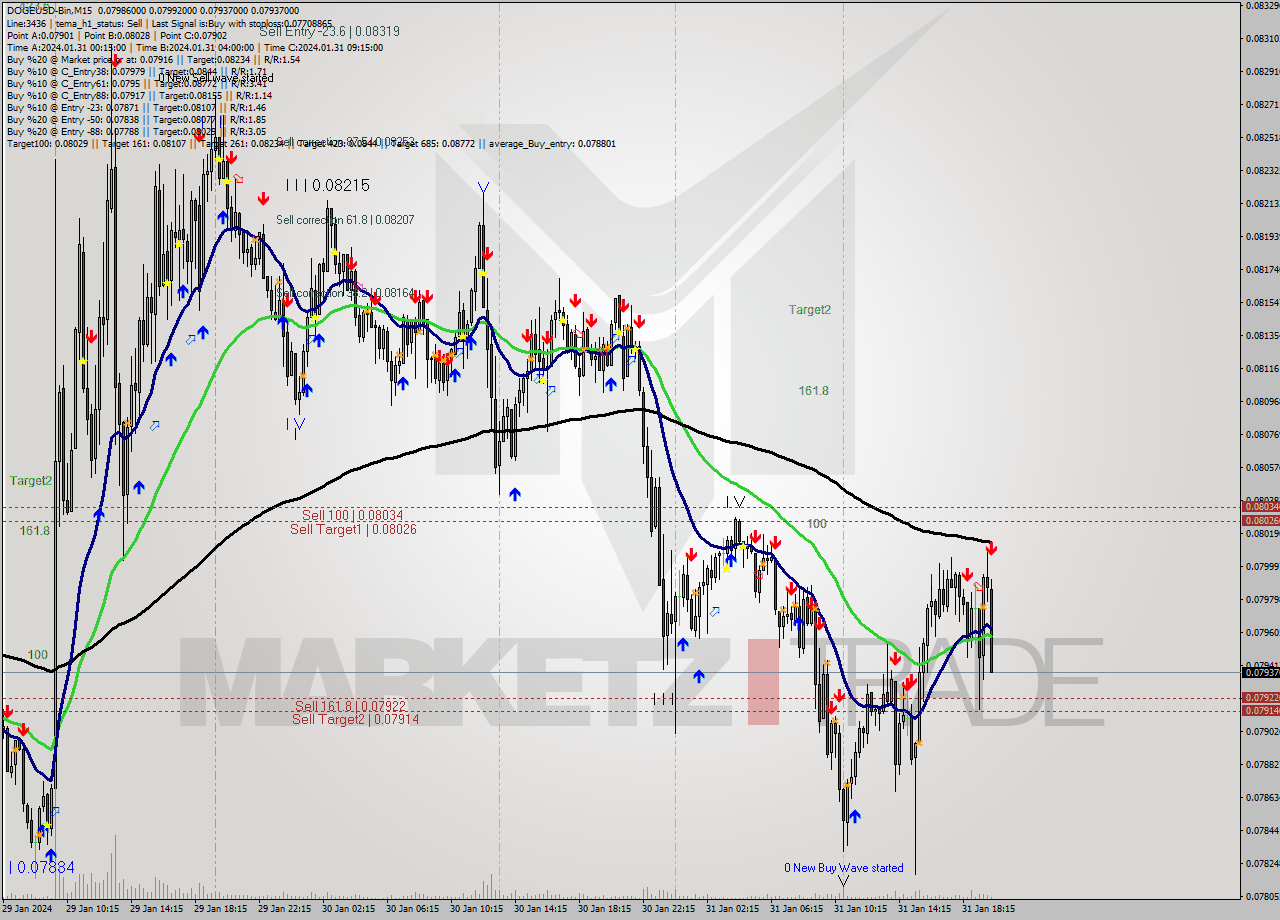Click the '29 Jan 18:15' time axis label
The width and height of the screenshot is (1280, 920).
[x=220, y=910]
